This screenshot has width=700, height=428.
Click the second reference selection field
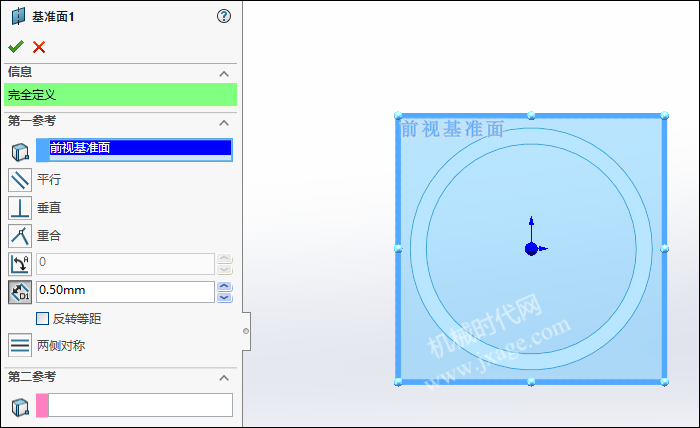pos(141,405)
